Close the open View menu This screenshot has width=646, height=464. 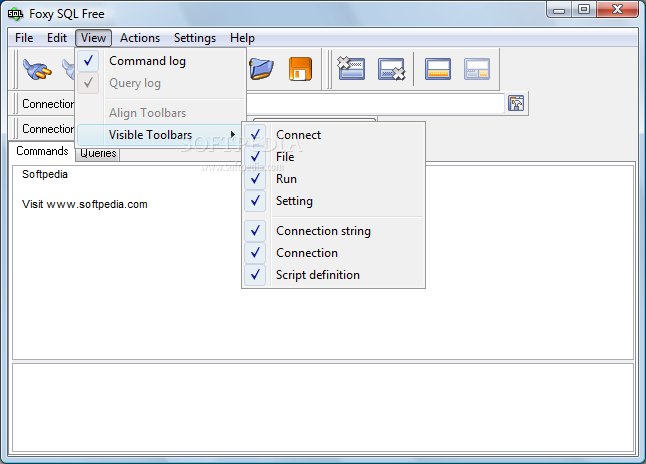[x=94, y=38]
